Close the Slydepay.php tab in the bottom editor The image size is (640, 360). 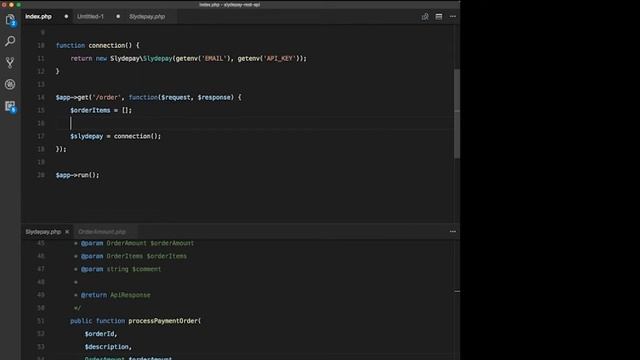pyautogui.click(x=67, y=232)
